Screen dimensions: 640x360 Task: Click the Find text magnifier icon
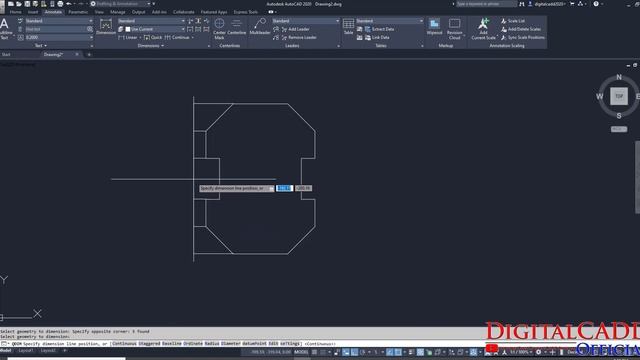click(x=89, y=29)
